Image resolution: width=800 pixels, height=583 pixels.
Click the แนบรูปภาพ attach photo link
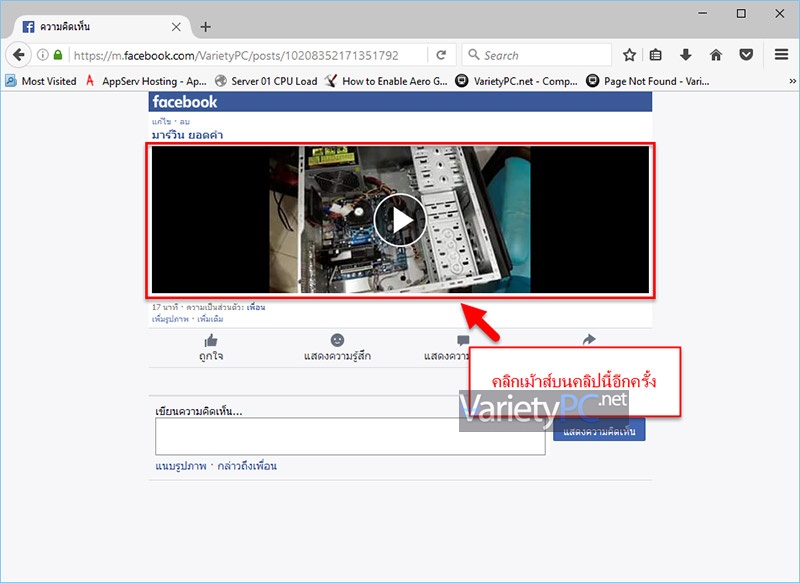(x=181, y=466)
